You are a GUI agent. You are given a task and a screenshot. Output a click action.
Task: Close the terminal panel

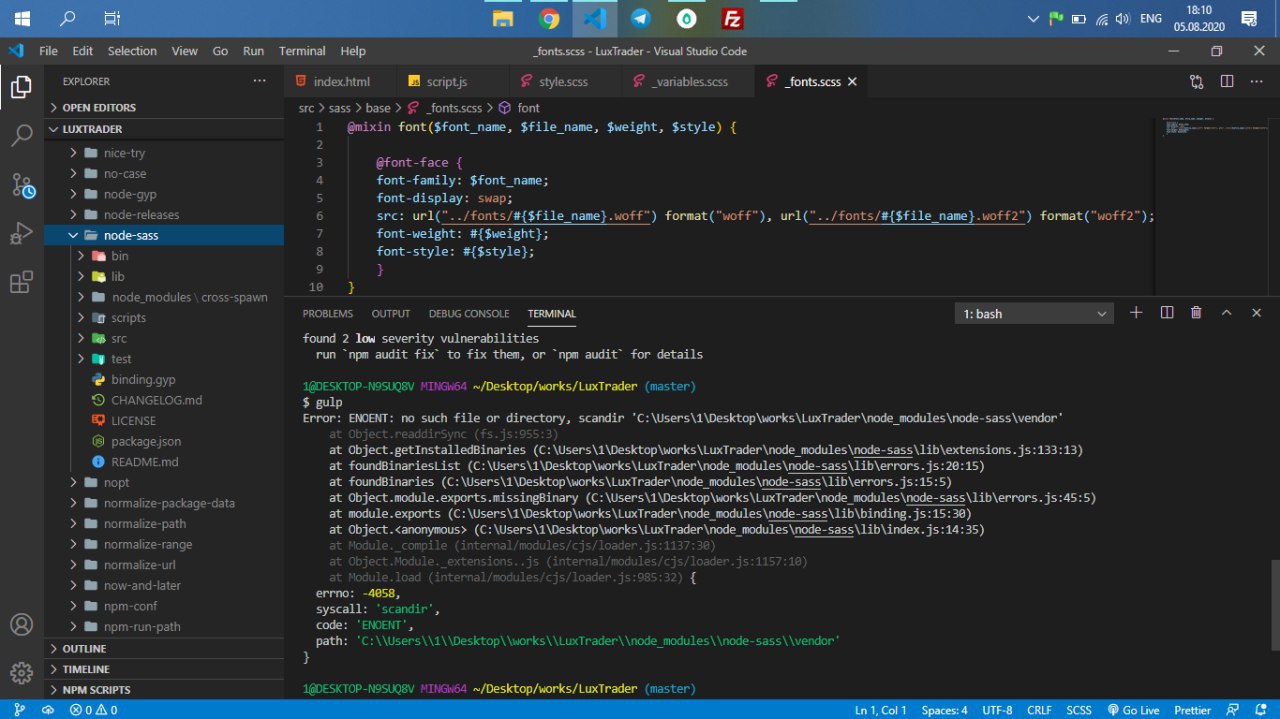(1257, 313)
